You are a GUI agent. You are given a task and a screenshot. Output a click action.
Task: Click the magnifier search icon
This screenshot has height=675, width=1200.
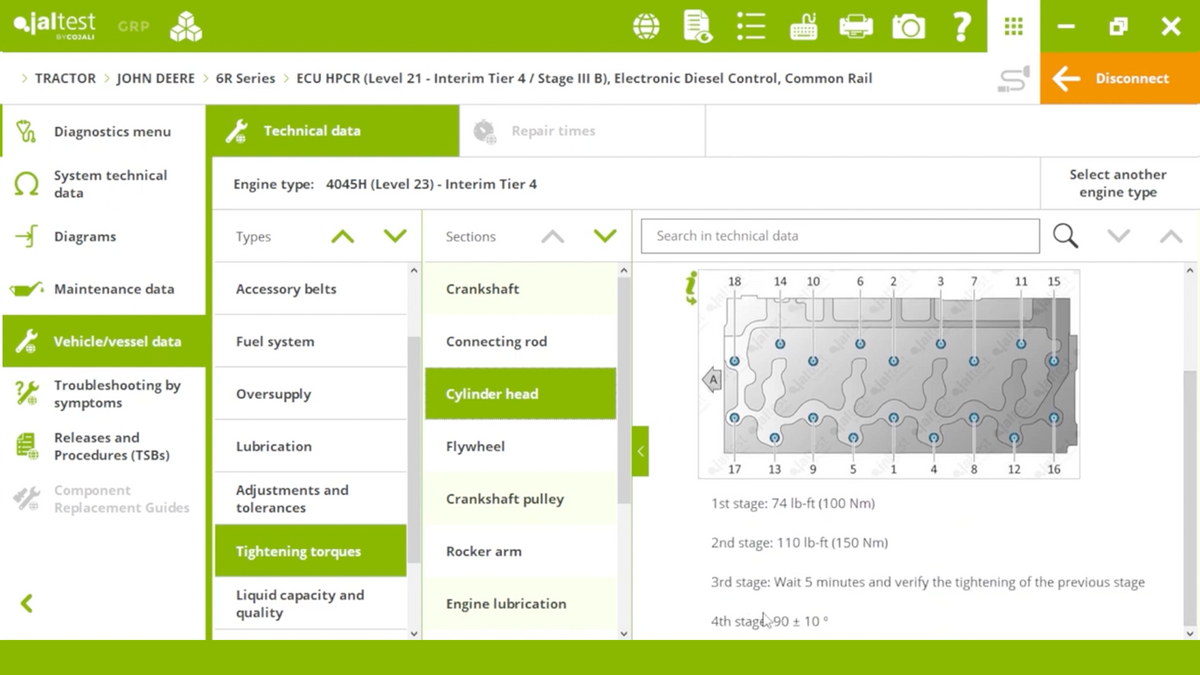(1066, 236)
